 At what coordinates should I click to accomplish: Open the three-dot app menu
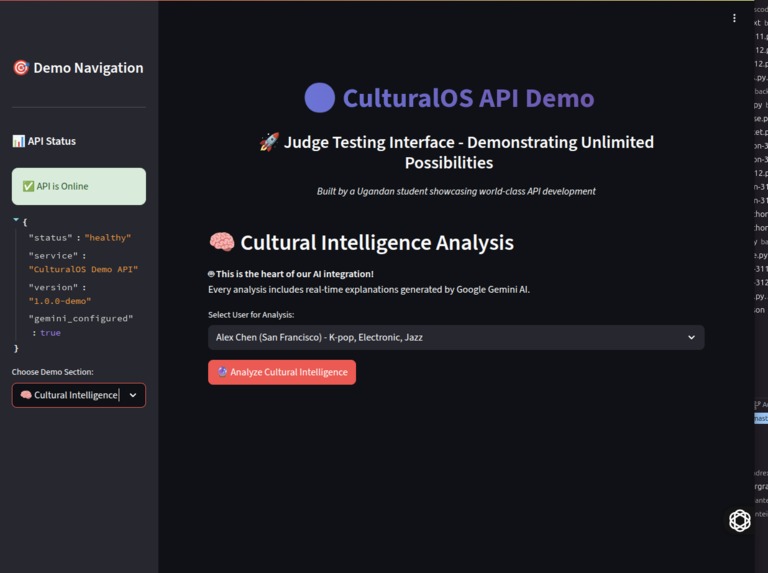pos(734,18)
